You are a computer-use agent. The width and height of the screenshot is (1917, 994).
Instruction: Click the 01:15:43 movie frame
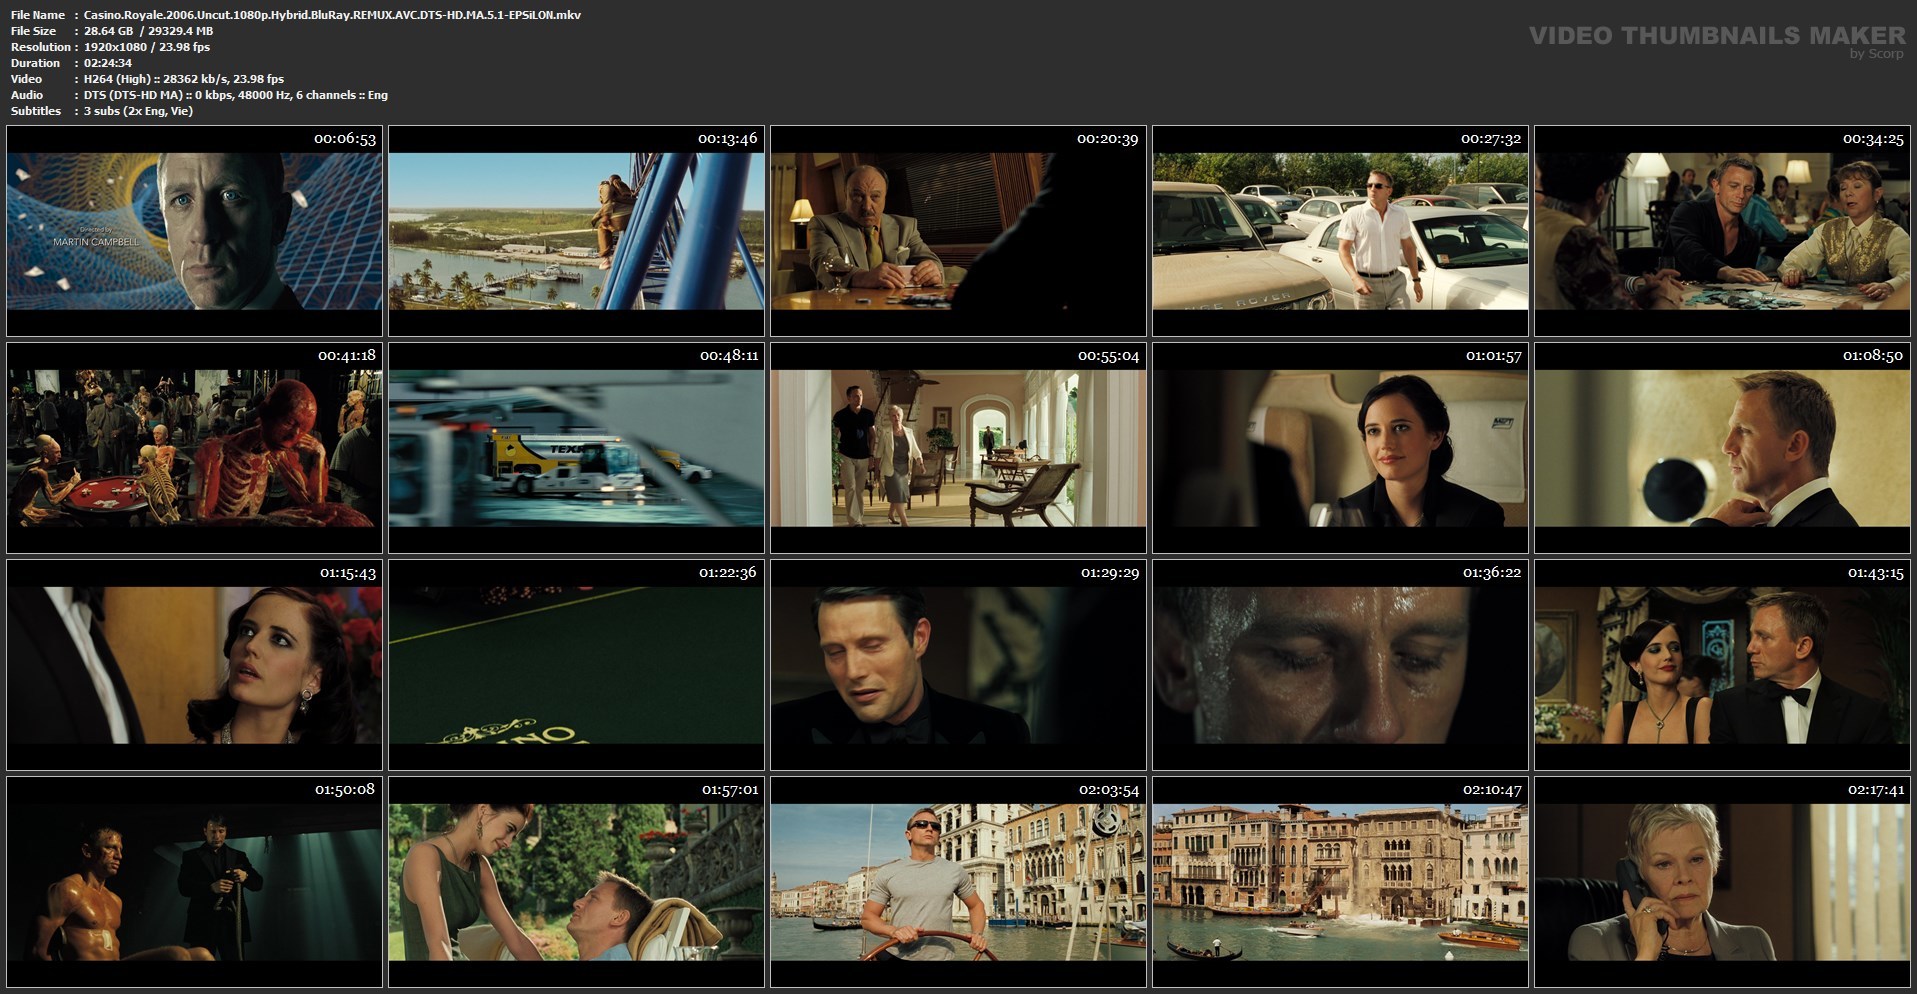click(194, 665)
